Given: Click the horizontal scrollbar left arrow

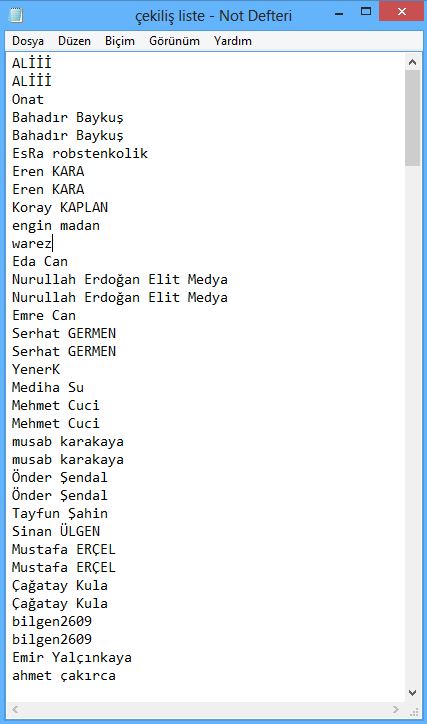Looking at the screenshot, I should 15,709.
